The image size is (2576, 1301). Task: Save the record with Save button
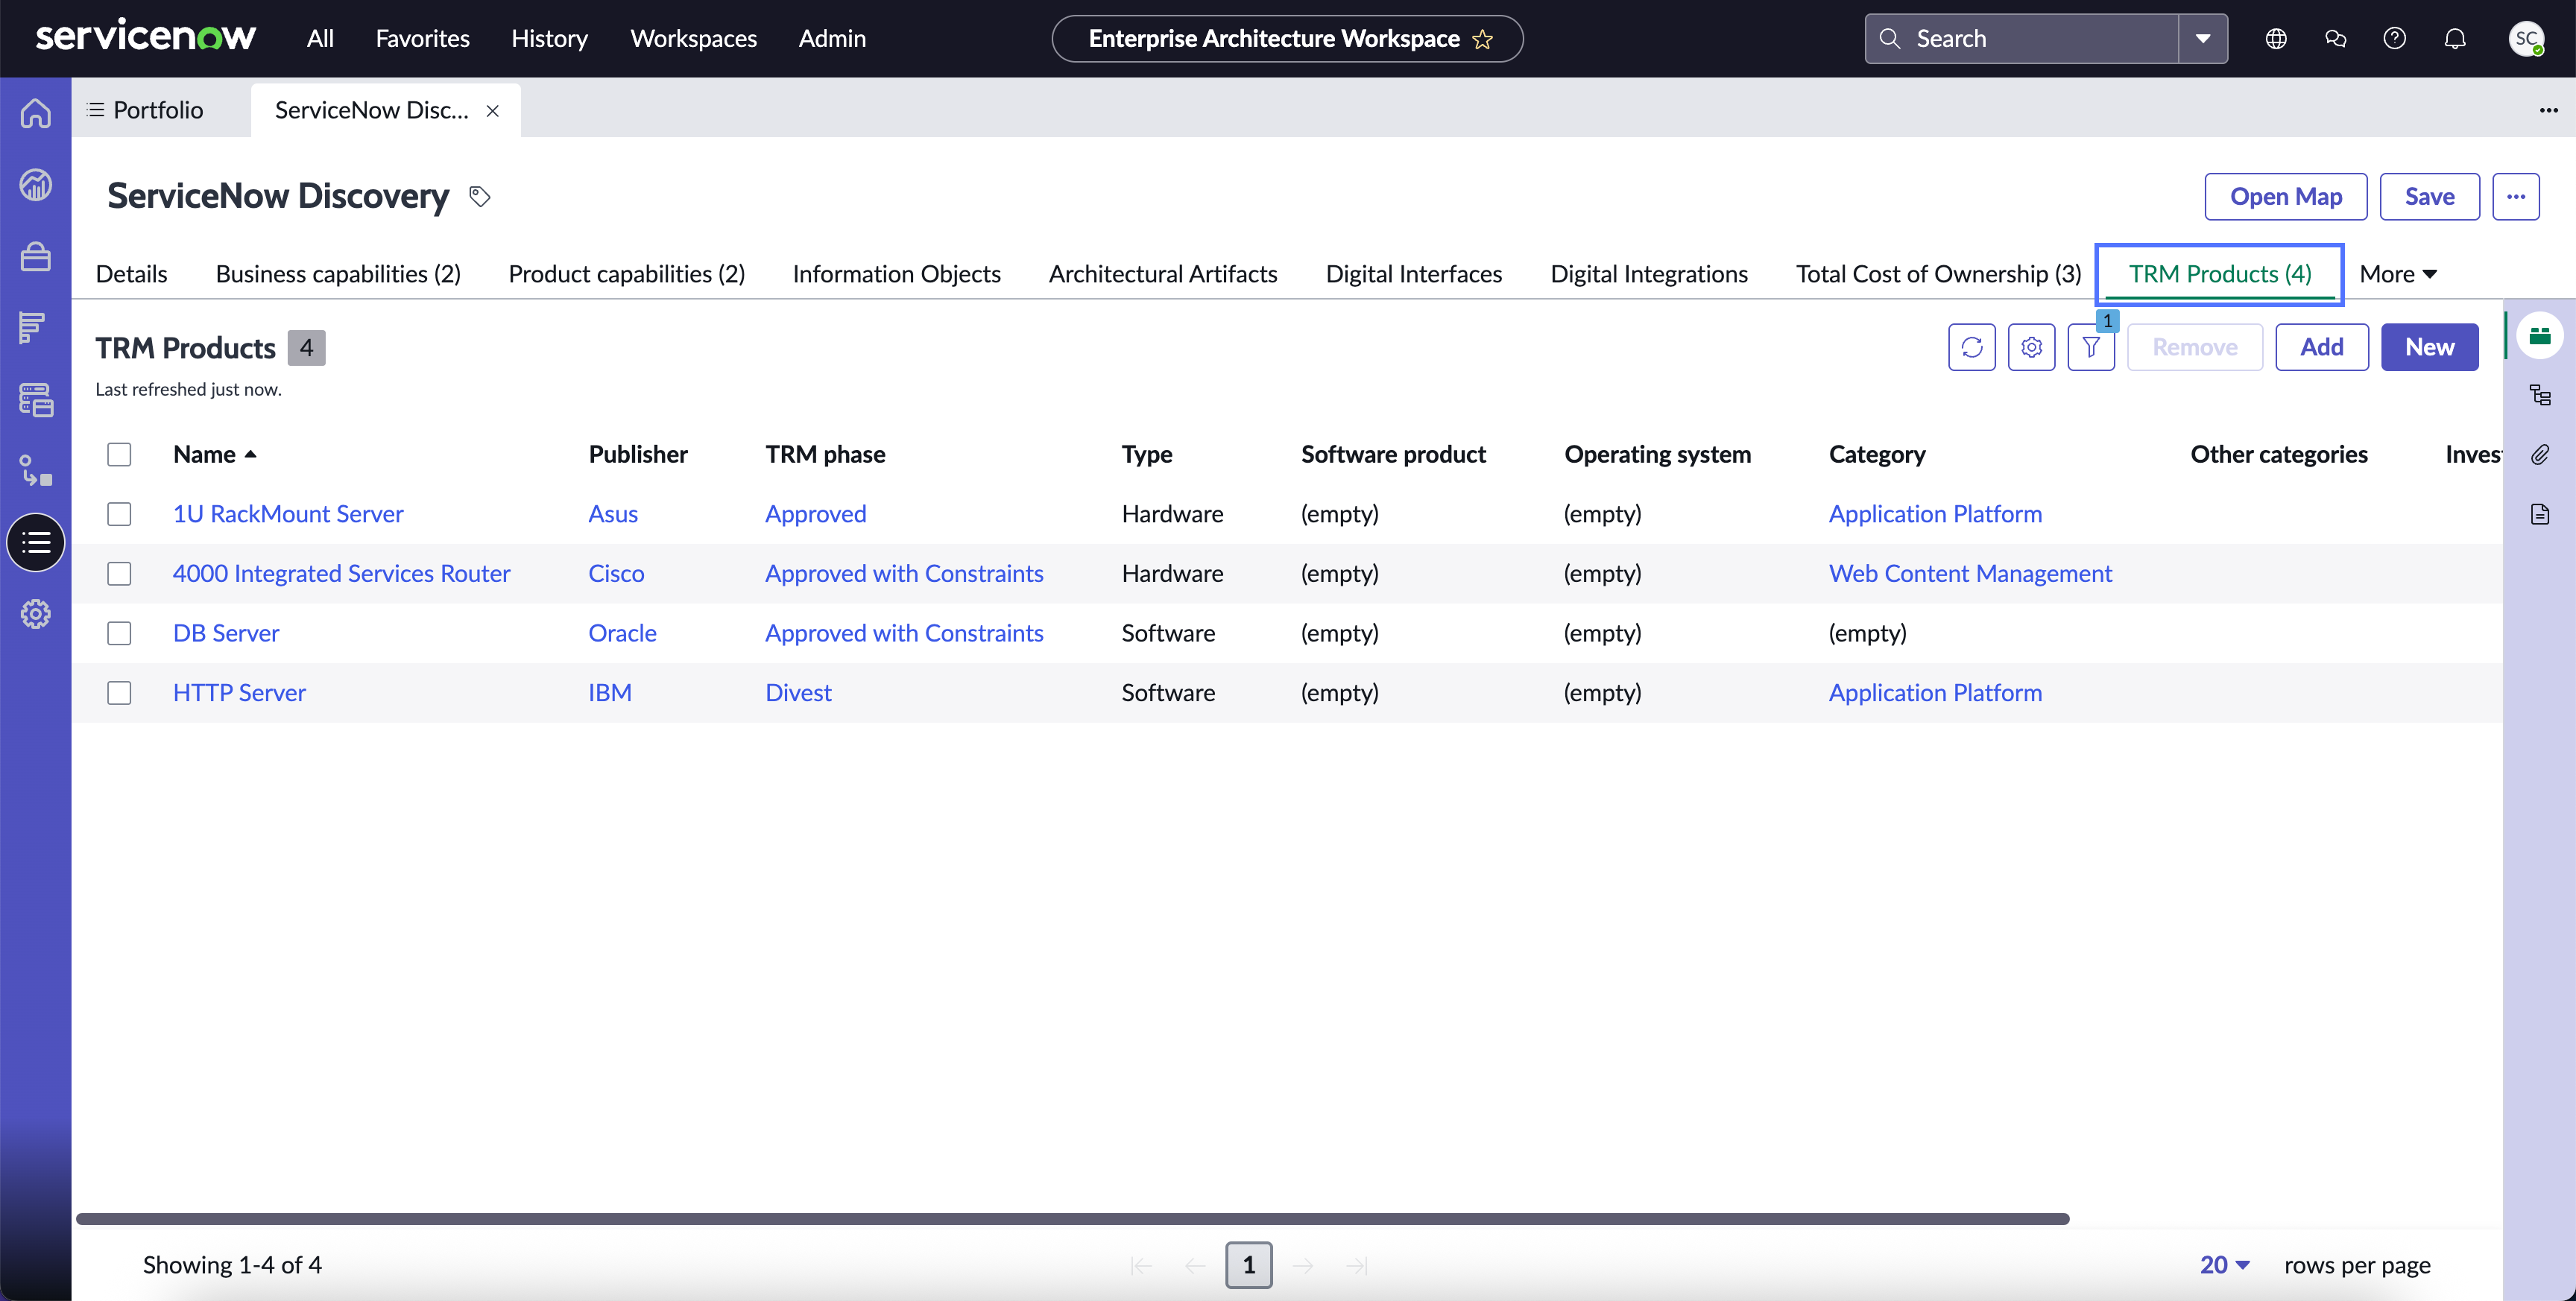point(2429,196)
